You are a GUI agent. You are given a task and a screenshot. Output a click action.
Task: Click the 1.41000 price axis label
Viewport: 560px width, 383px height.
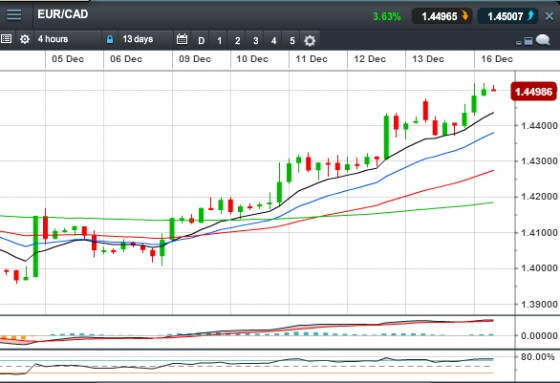point(539,233)
